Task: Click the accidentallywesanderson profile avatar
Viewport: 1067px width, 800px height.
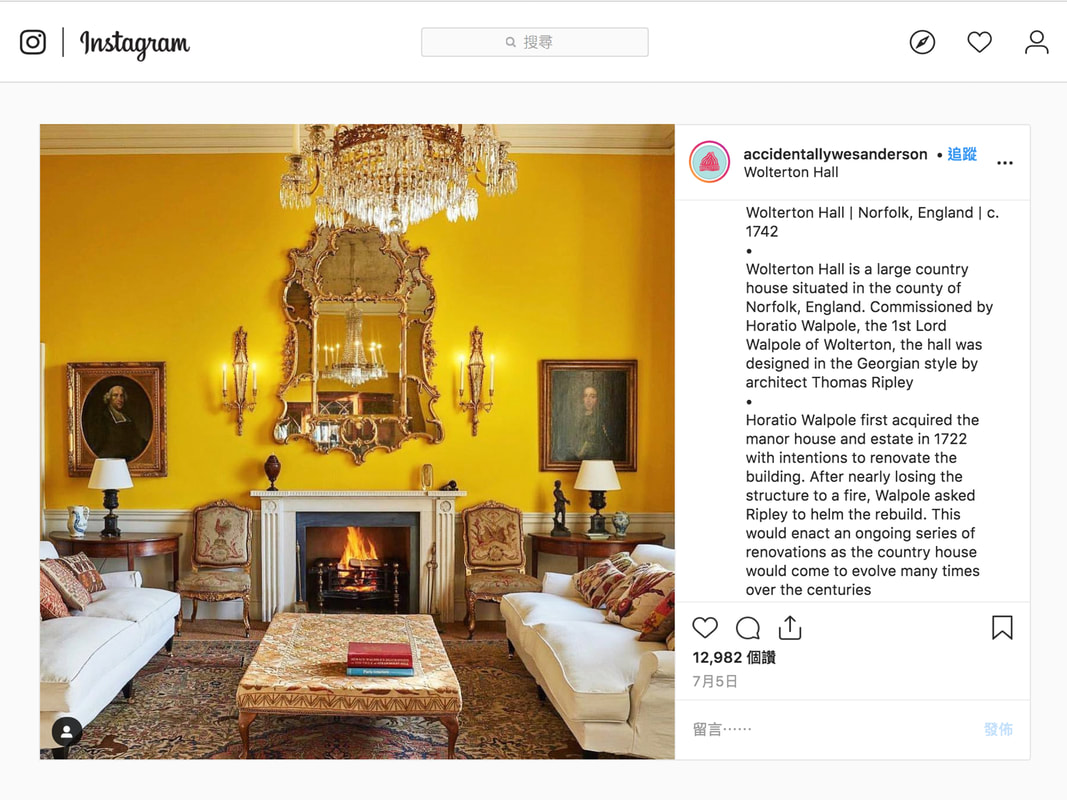Action: 709,162
